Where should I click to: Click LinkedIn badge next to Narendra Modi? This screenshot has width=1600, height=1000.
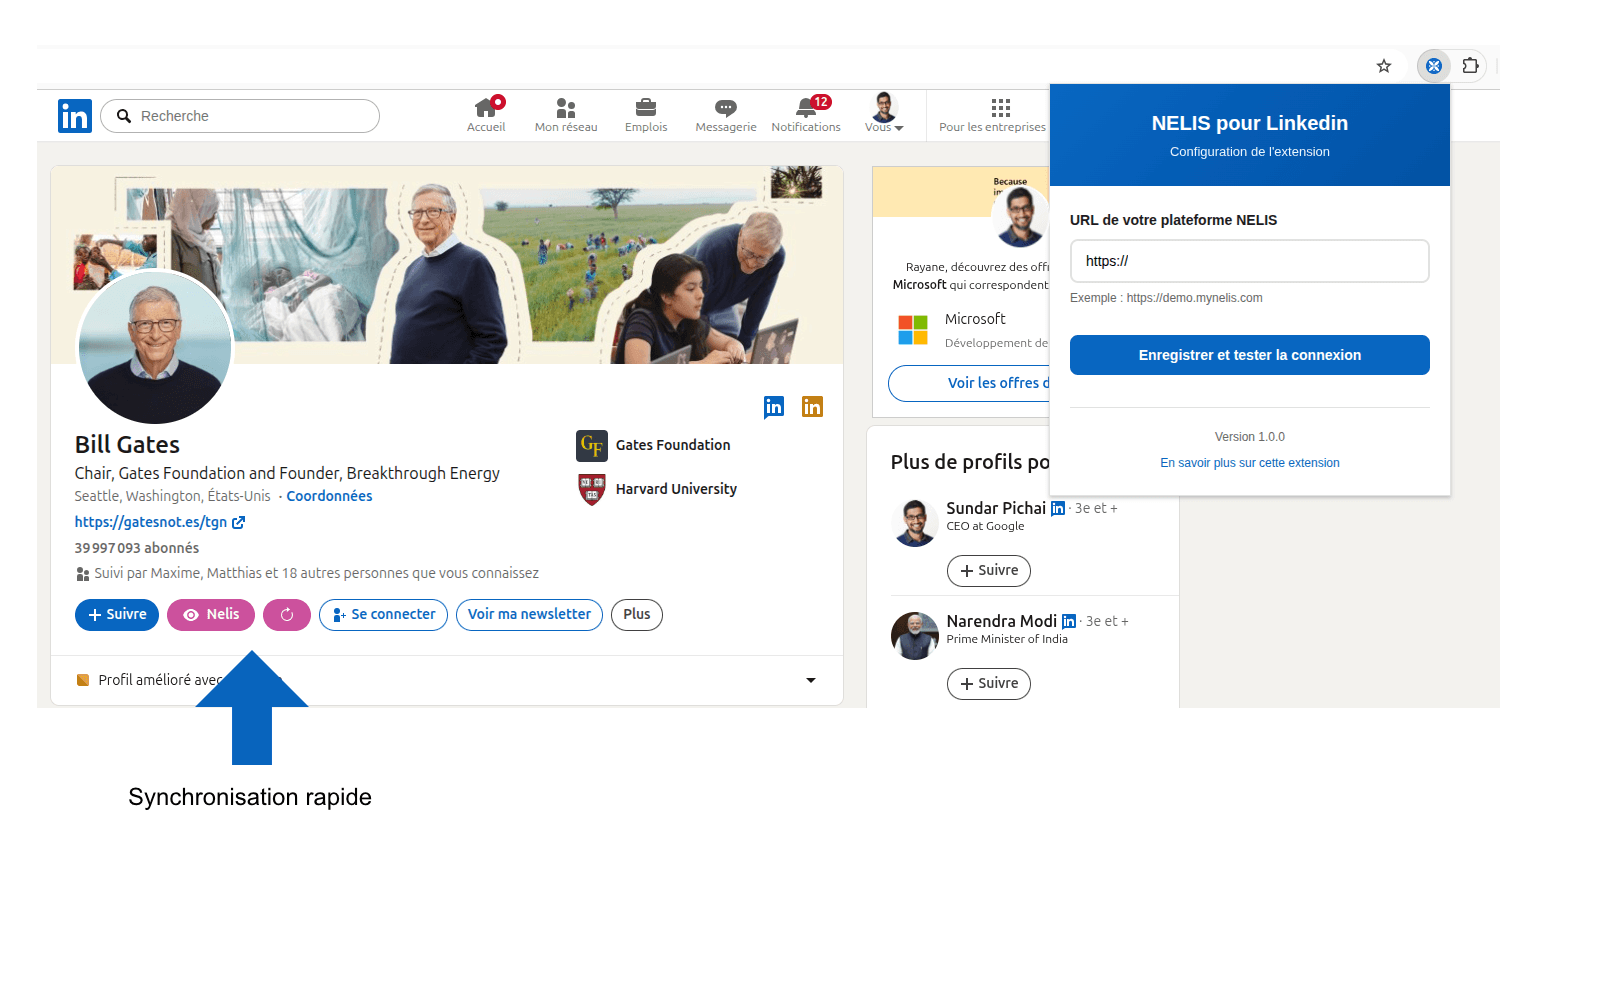tap(1069, 621)
